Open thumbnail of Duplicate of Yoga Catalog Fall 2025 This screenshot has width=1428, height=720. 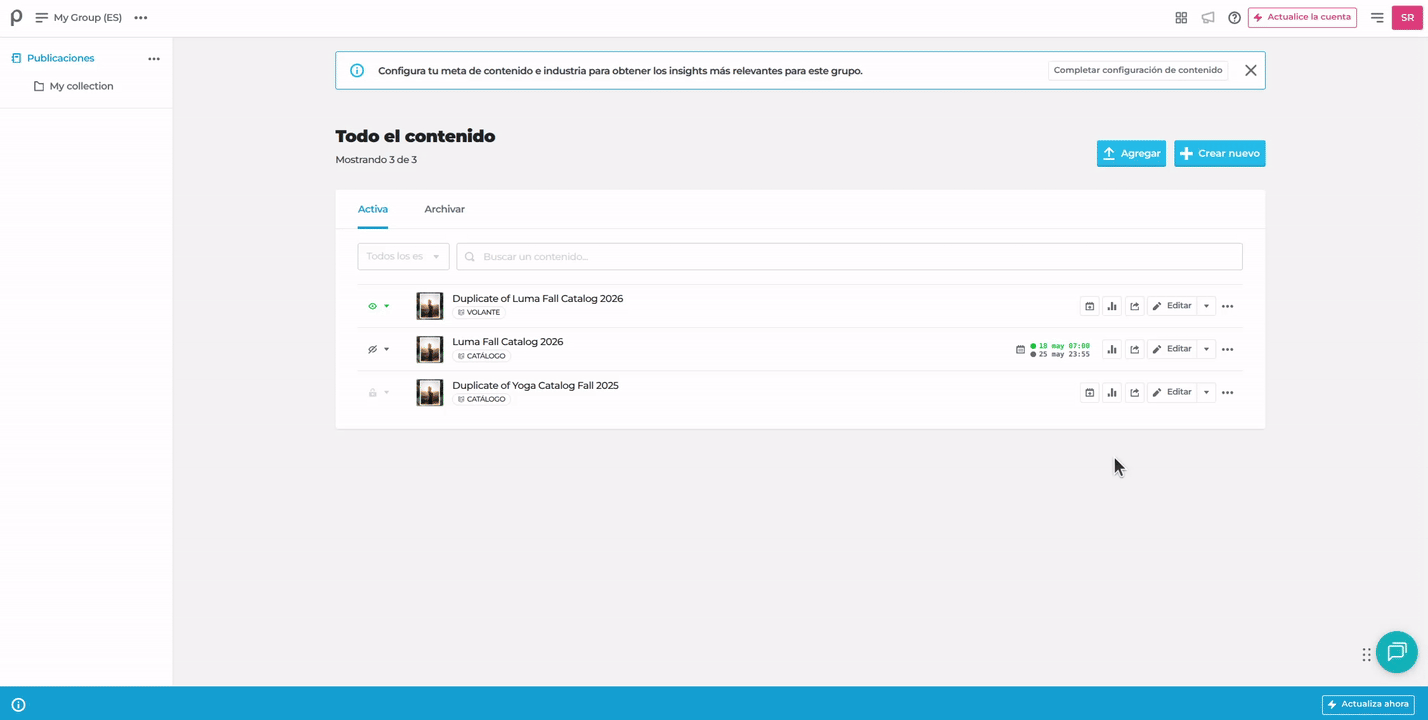coord(430,392)
